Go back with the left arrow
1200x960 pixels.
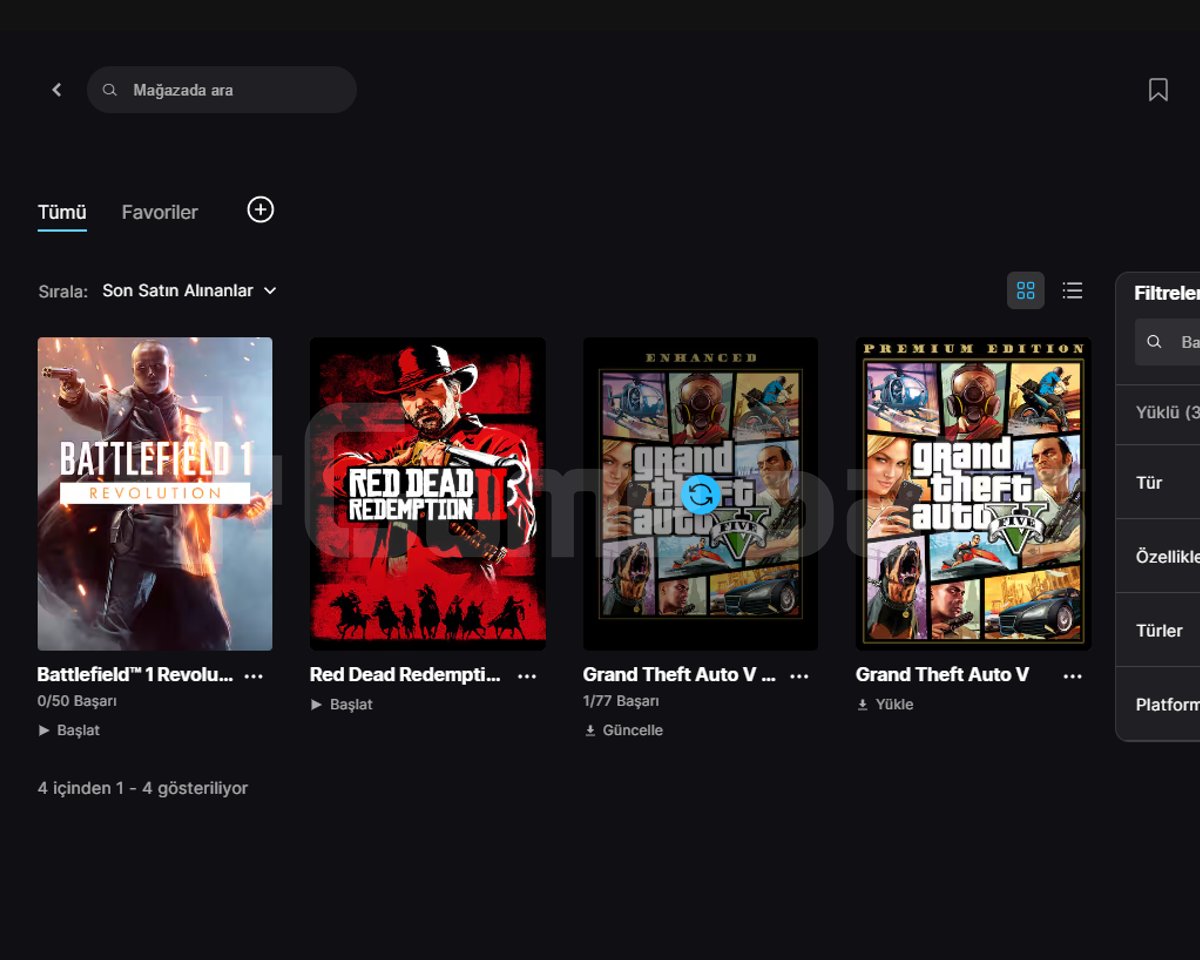tap(57, 90)
